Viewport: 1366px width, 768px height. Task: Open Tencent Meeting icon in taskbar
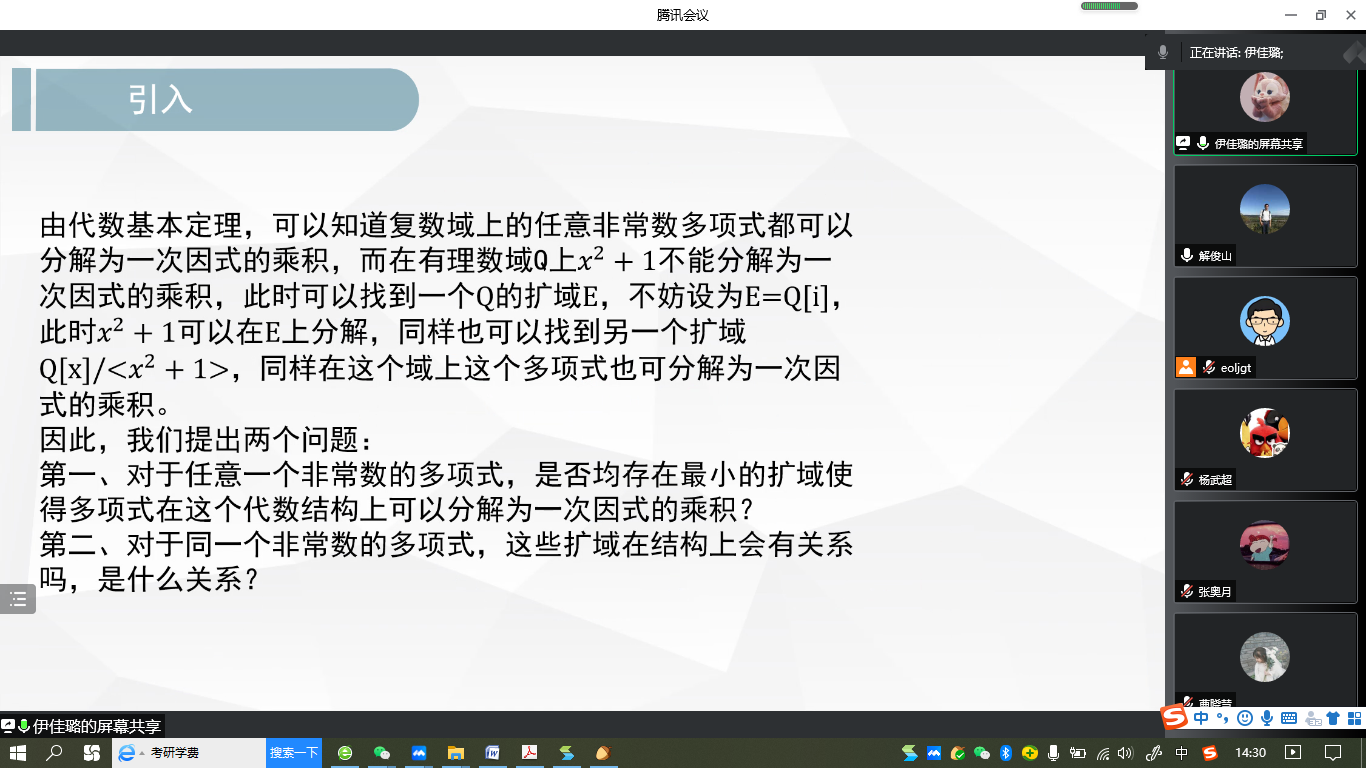(x=418, y=753)
